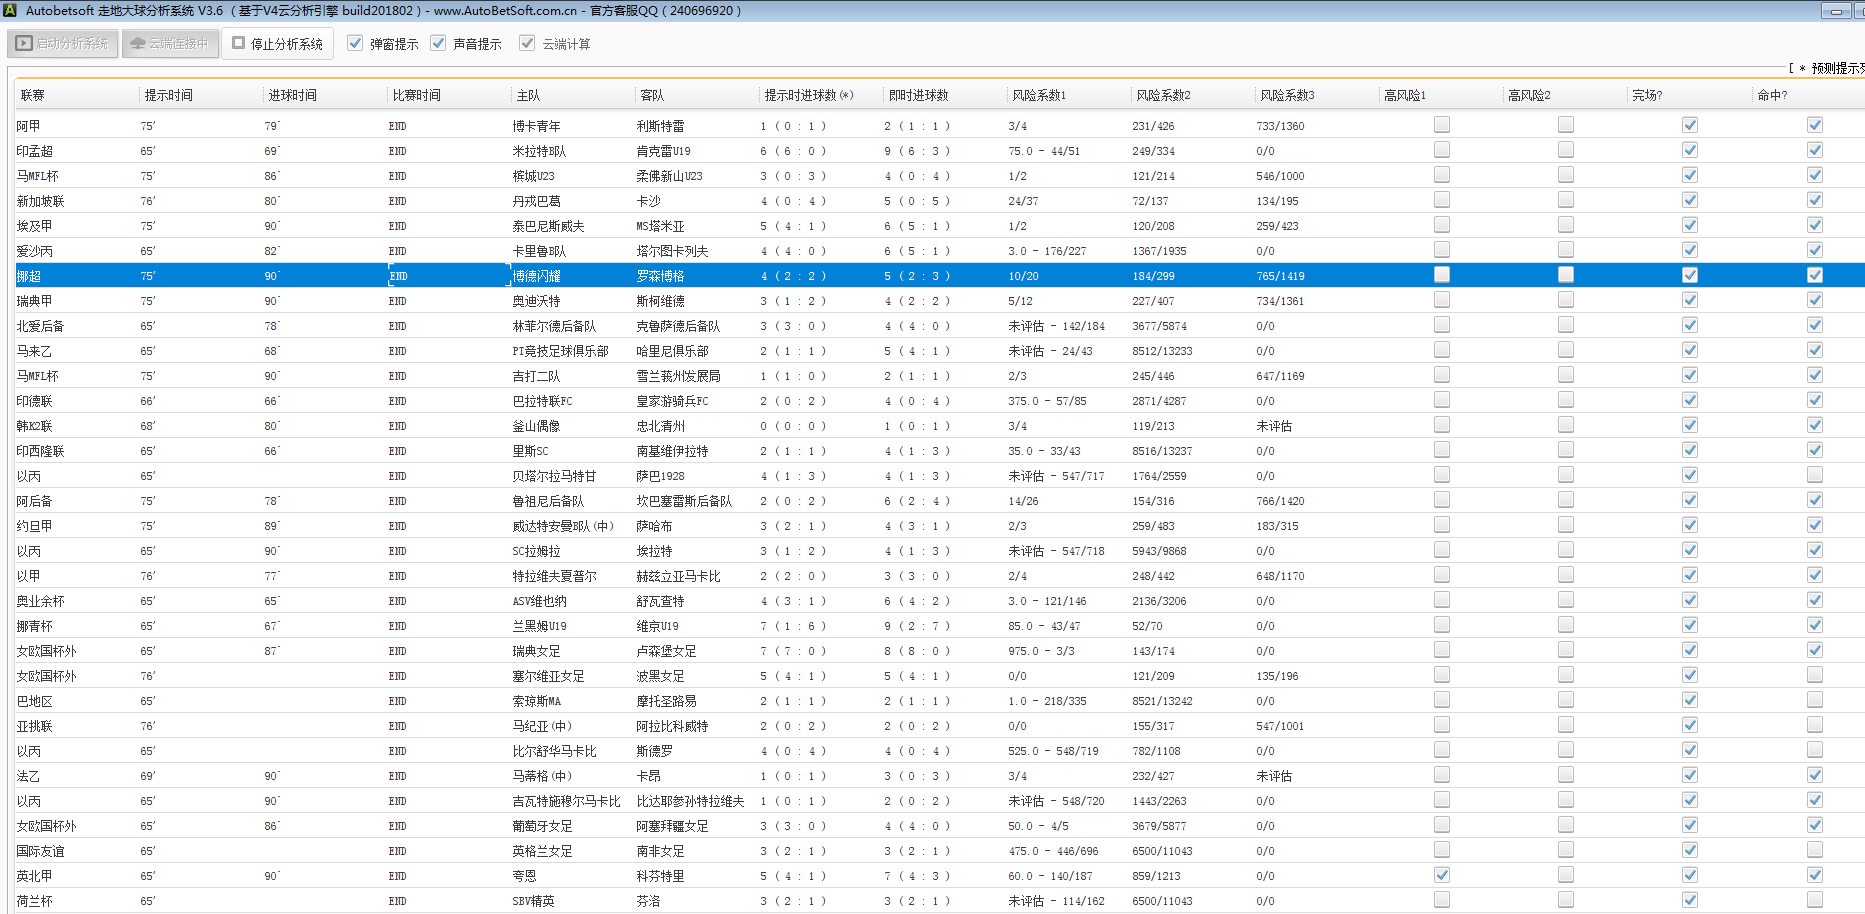The height and width of the screenshot is (914, 1865).
Task: Click the Autobetsoft app icon in title bar
Action: [x=10, y=10]
